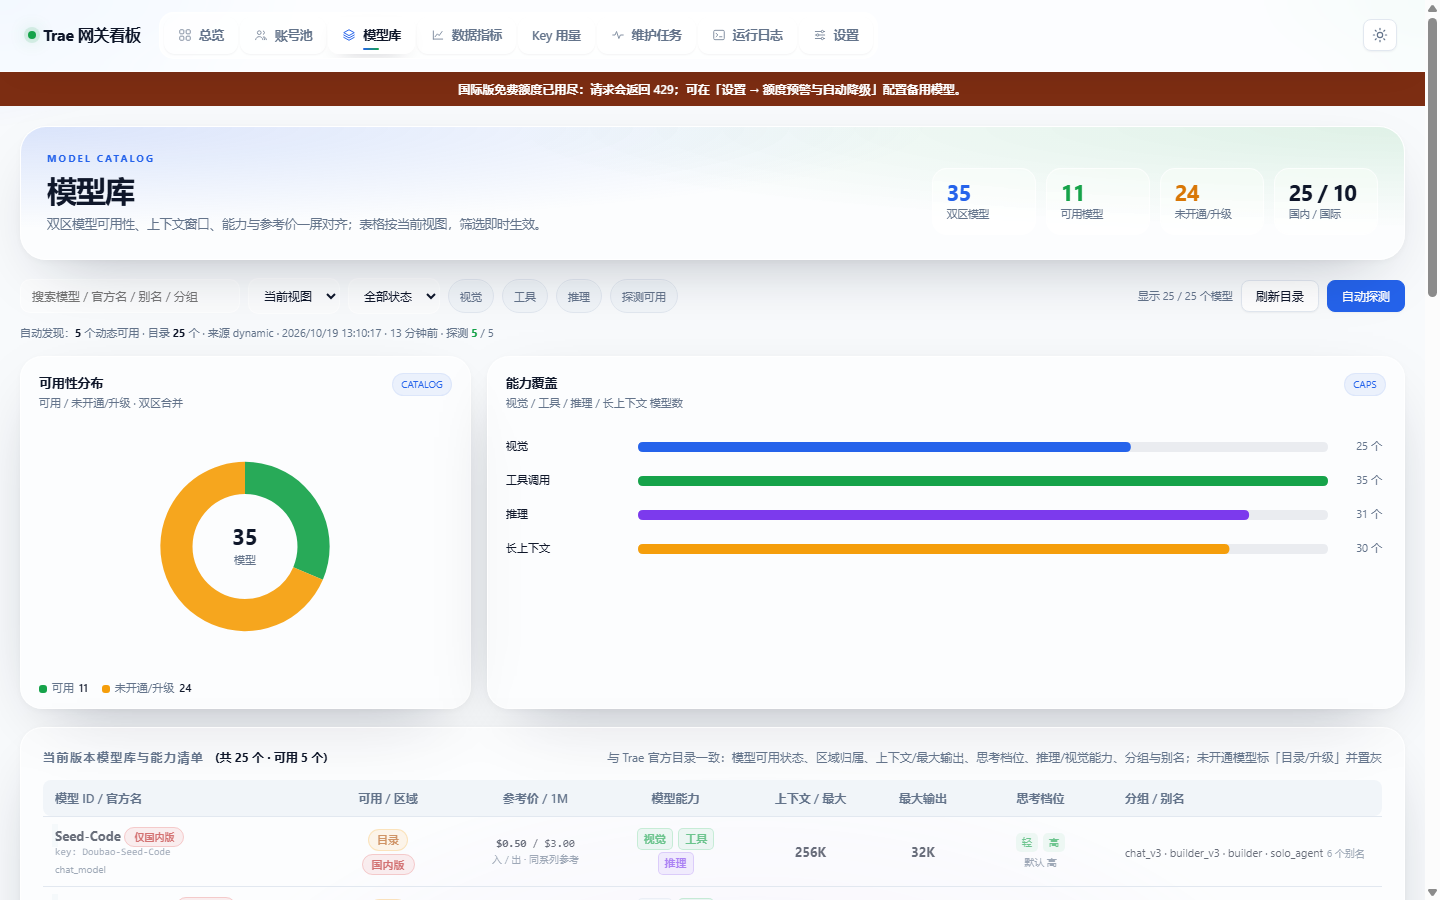Viewport: 1440px width, 900px height.
Task: Select the Seed-Code model name
Action: [88, 836]
